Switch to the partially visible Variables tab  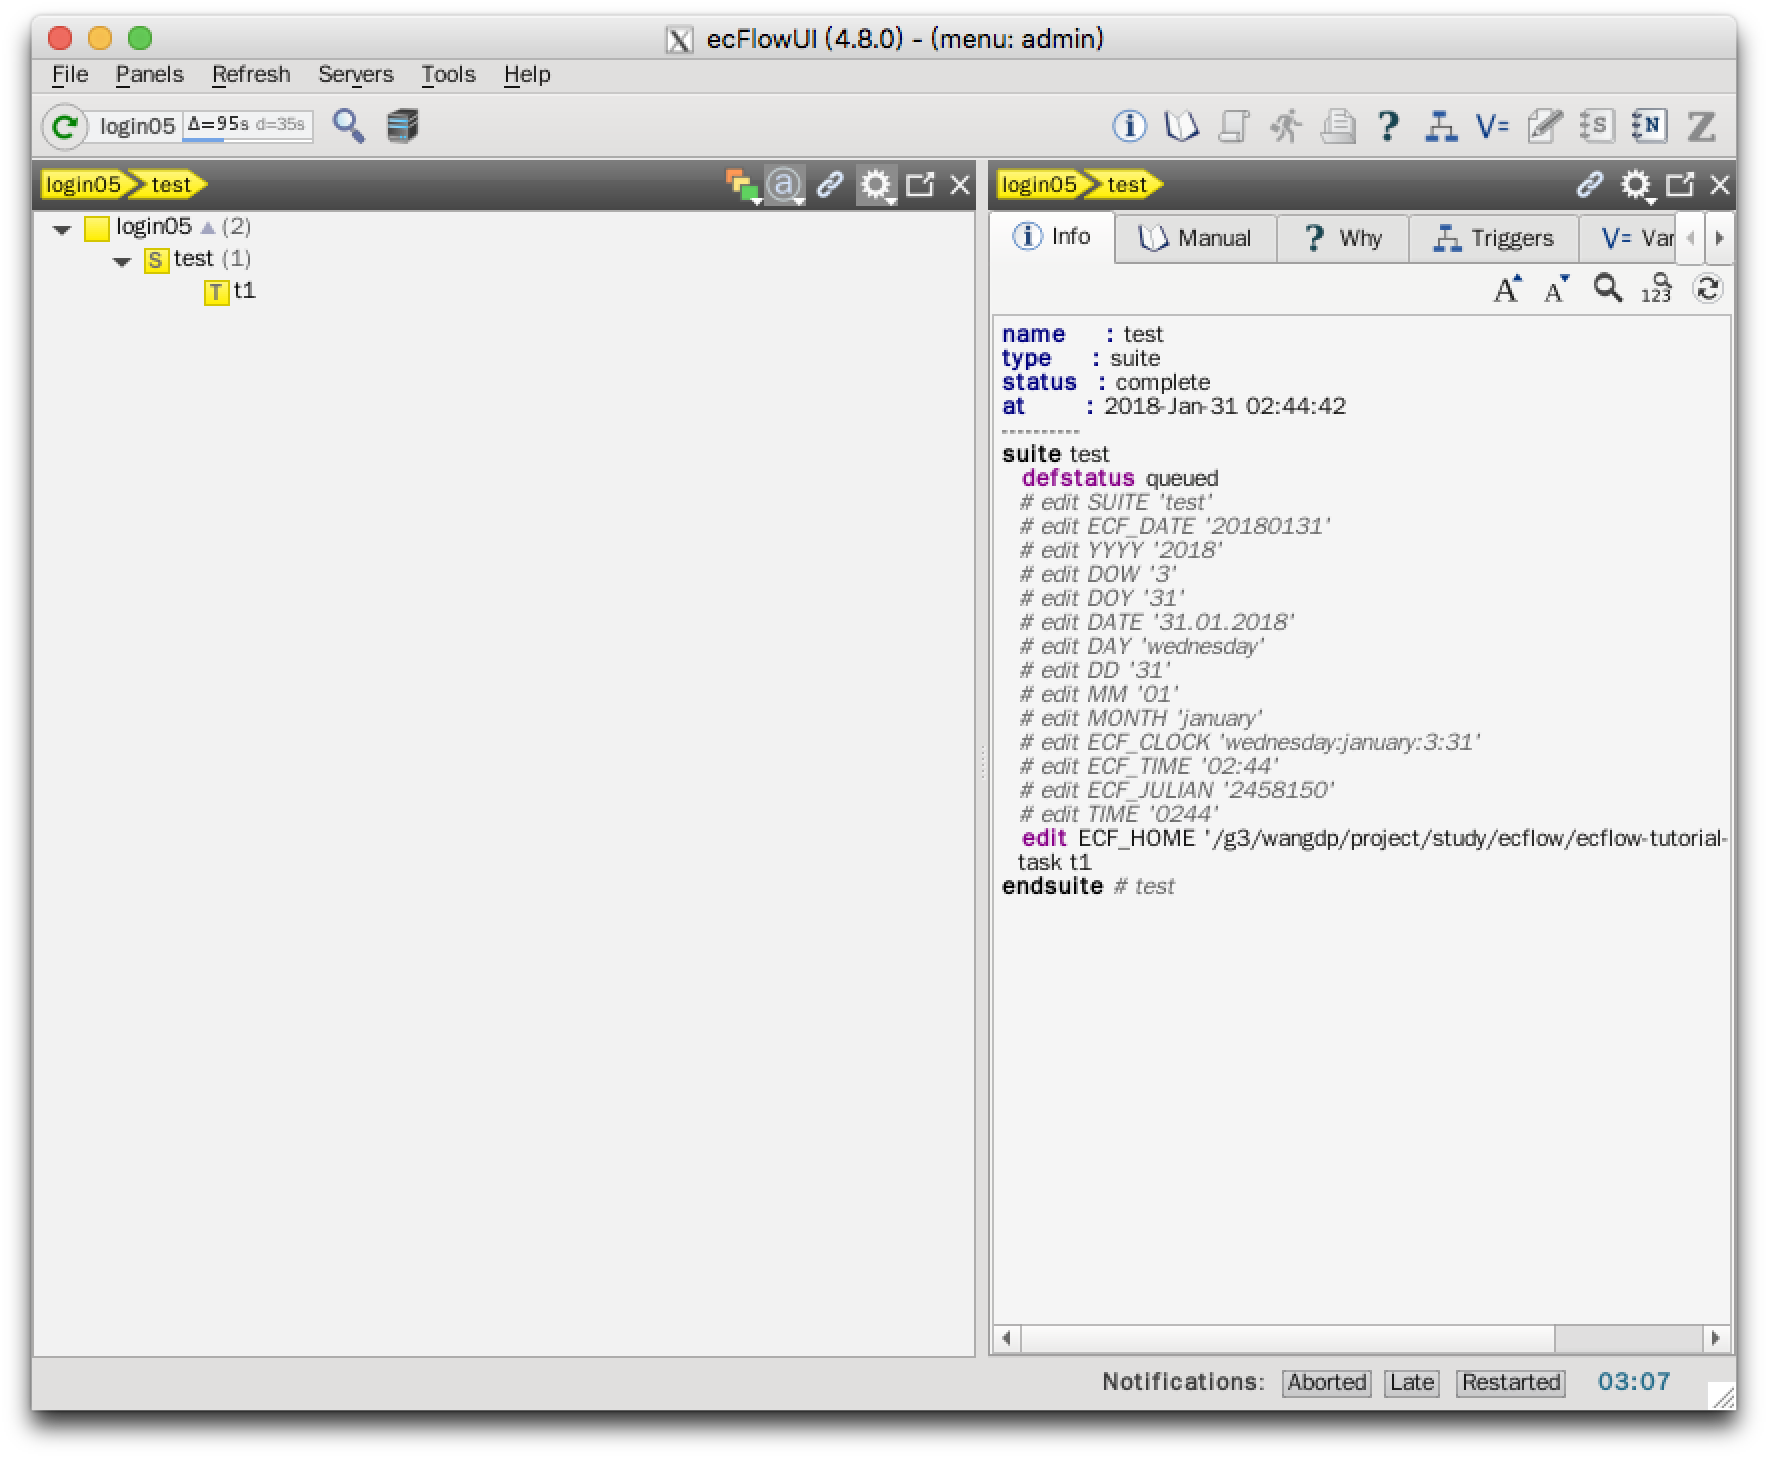pyautogui.click(x=1628, y=238)
